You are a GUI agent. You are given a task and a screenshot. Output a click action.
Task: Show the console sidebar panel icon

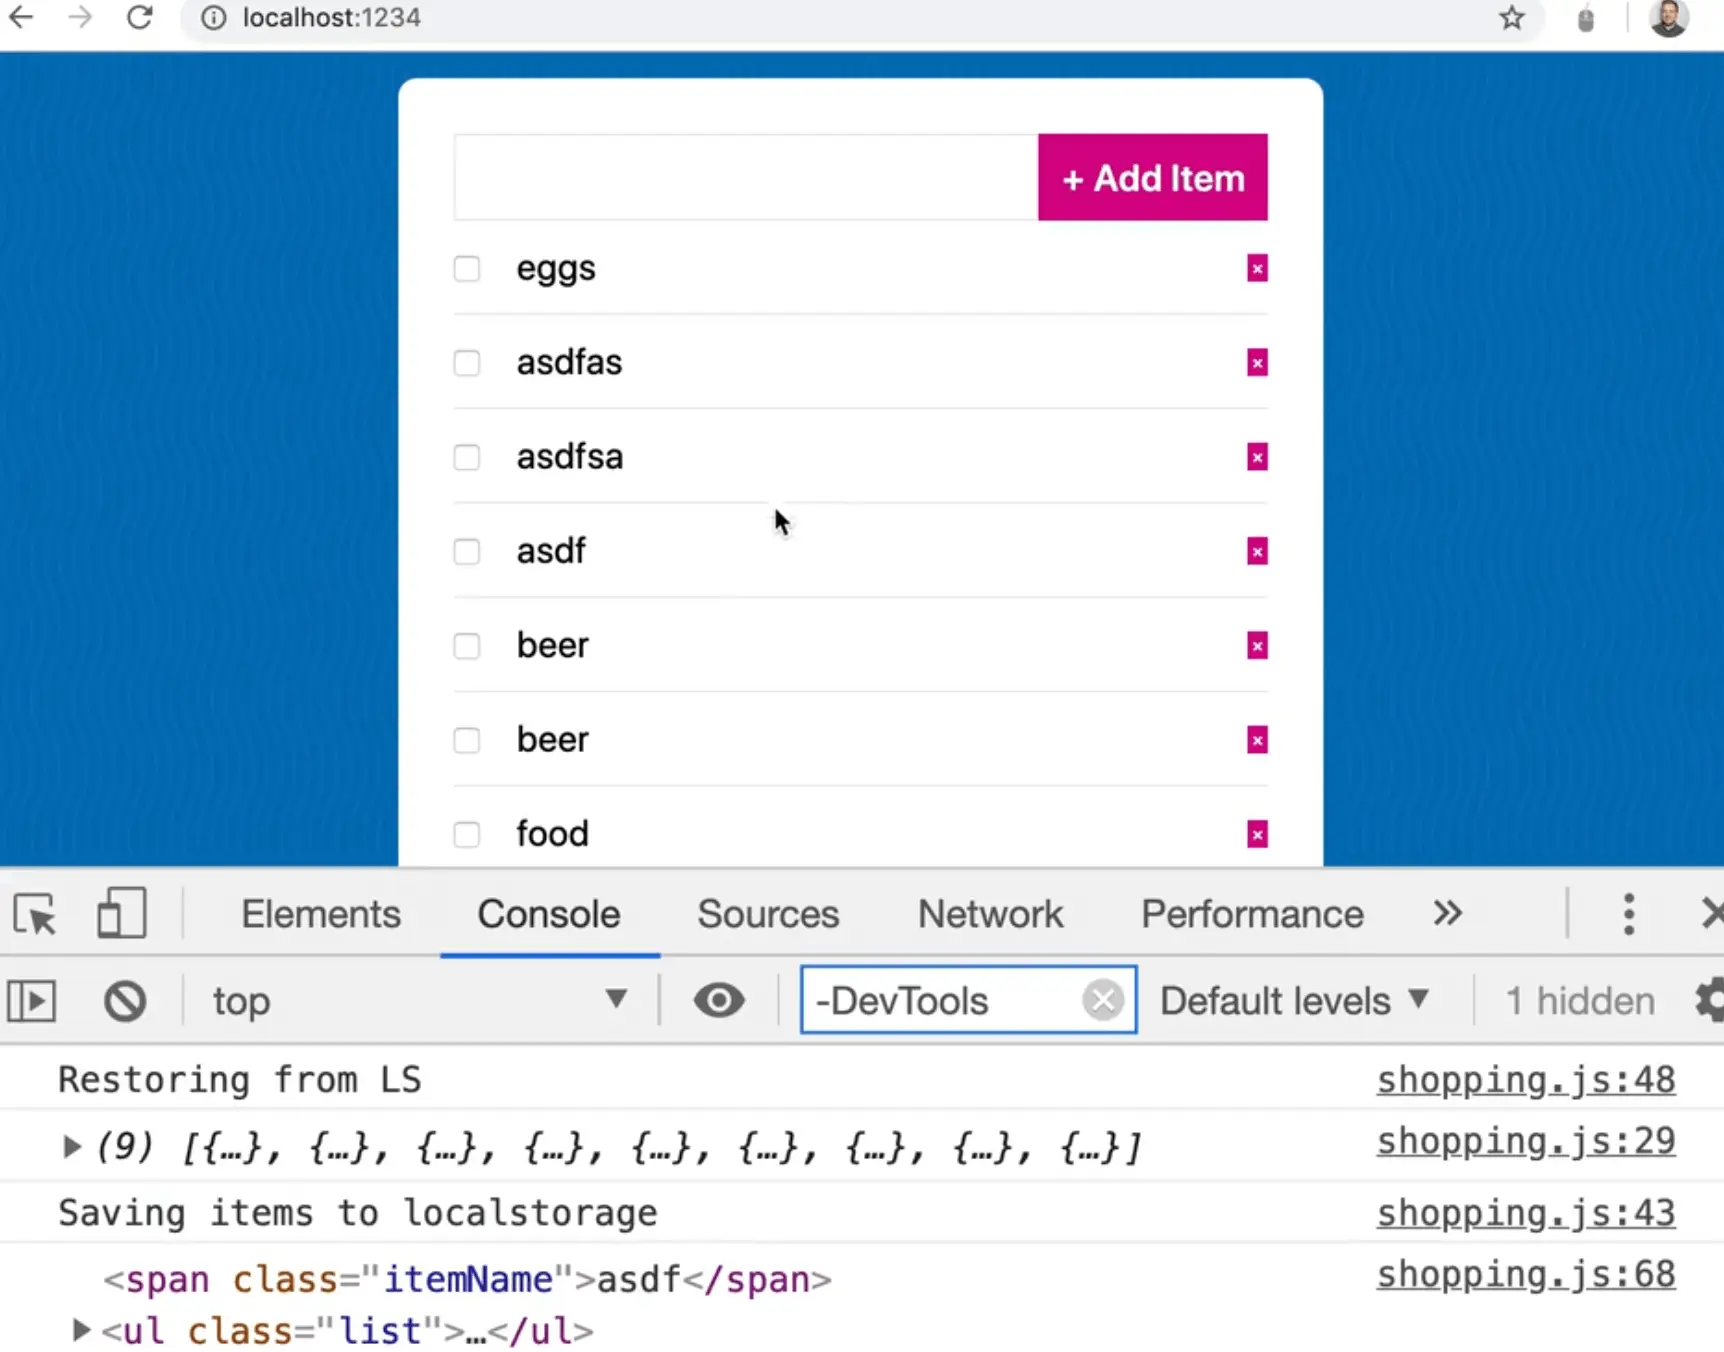tap(32, 1001)
